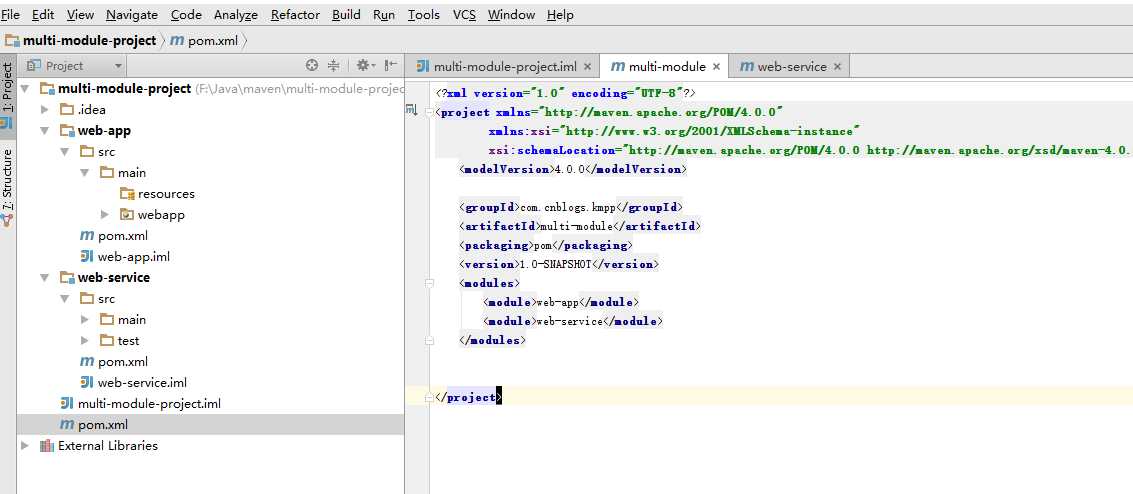Expand the .idea folder
The image size is (1133, 494).
point(45,110)
